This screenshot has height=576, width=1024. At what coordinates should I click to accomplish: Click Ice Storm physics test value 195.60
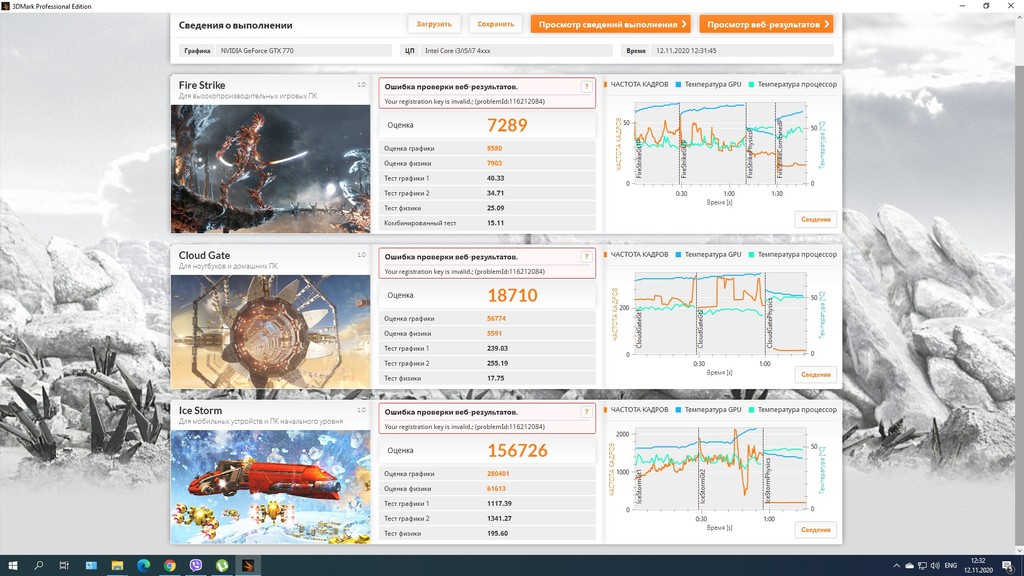point(497,533)
